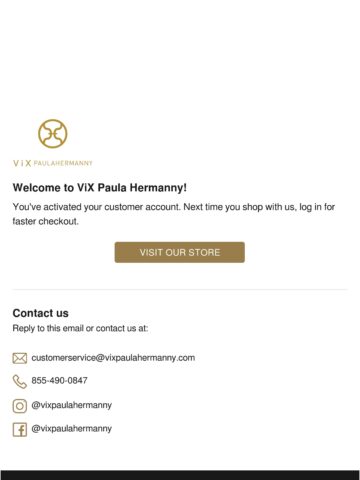This screenshot has width=360, height=480.
Task: Call the 855-490-0847 phone number
Action: pos(59,380)
